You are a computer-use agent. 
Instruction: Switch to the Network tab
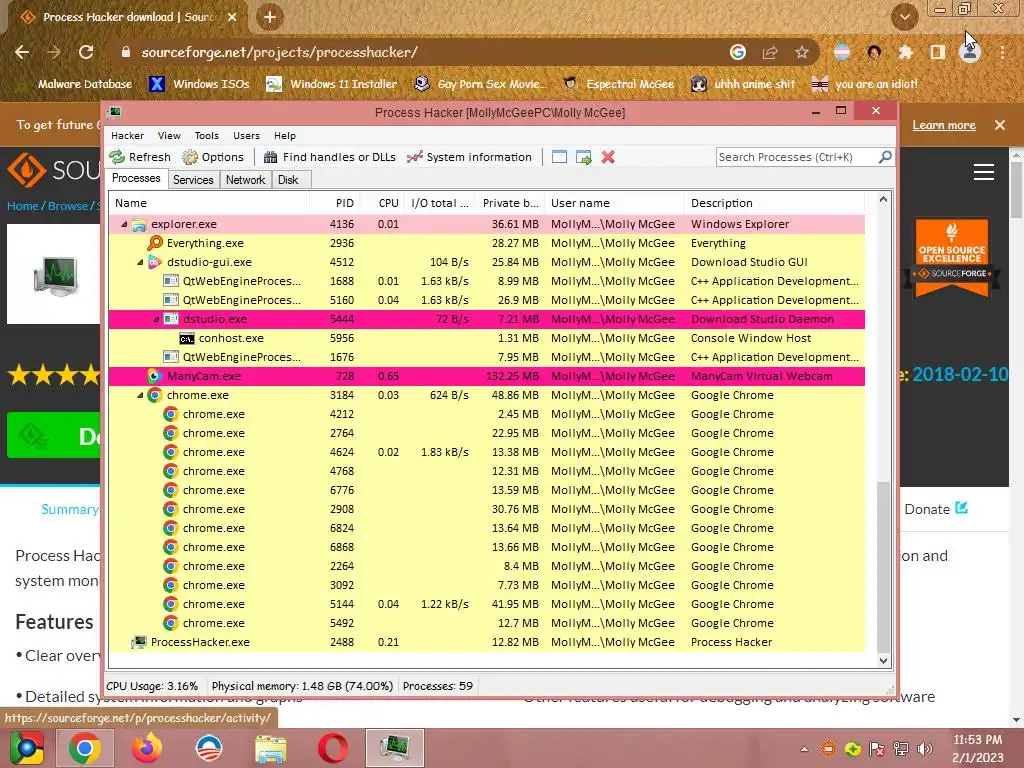246,180
